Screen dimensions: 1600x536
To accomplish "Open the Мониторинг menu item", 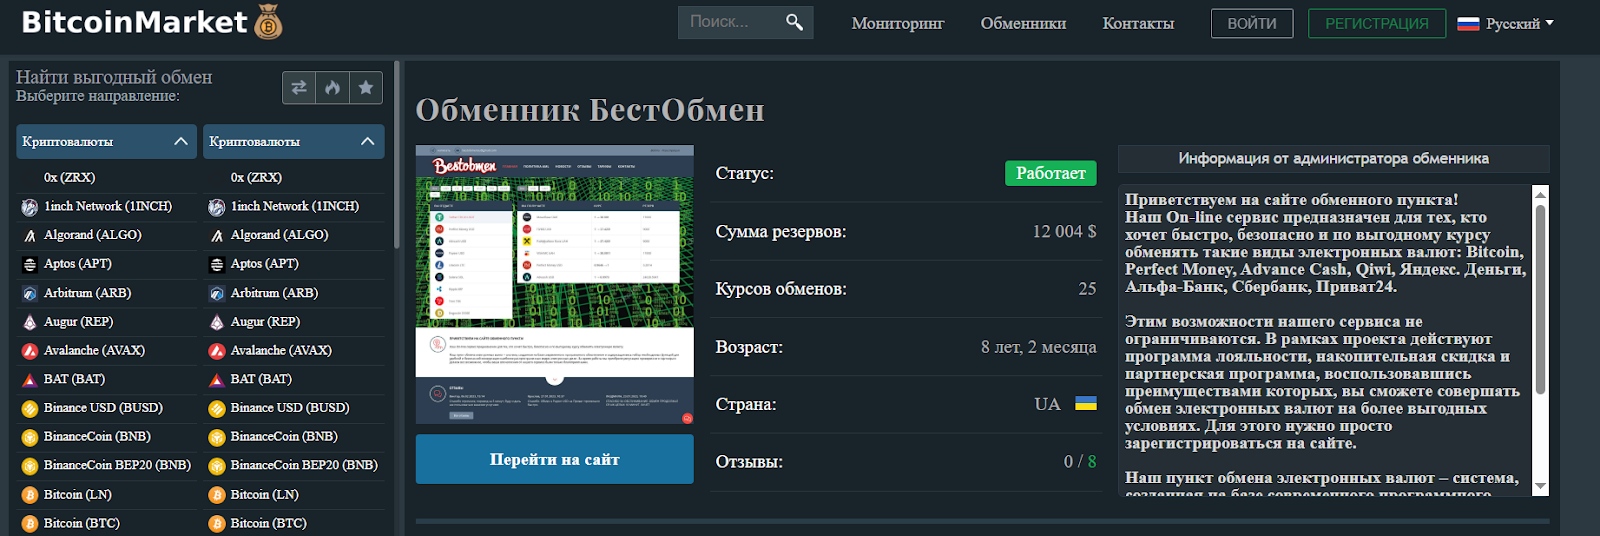I will (898, 23).
